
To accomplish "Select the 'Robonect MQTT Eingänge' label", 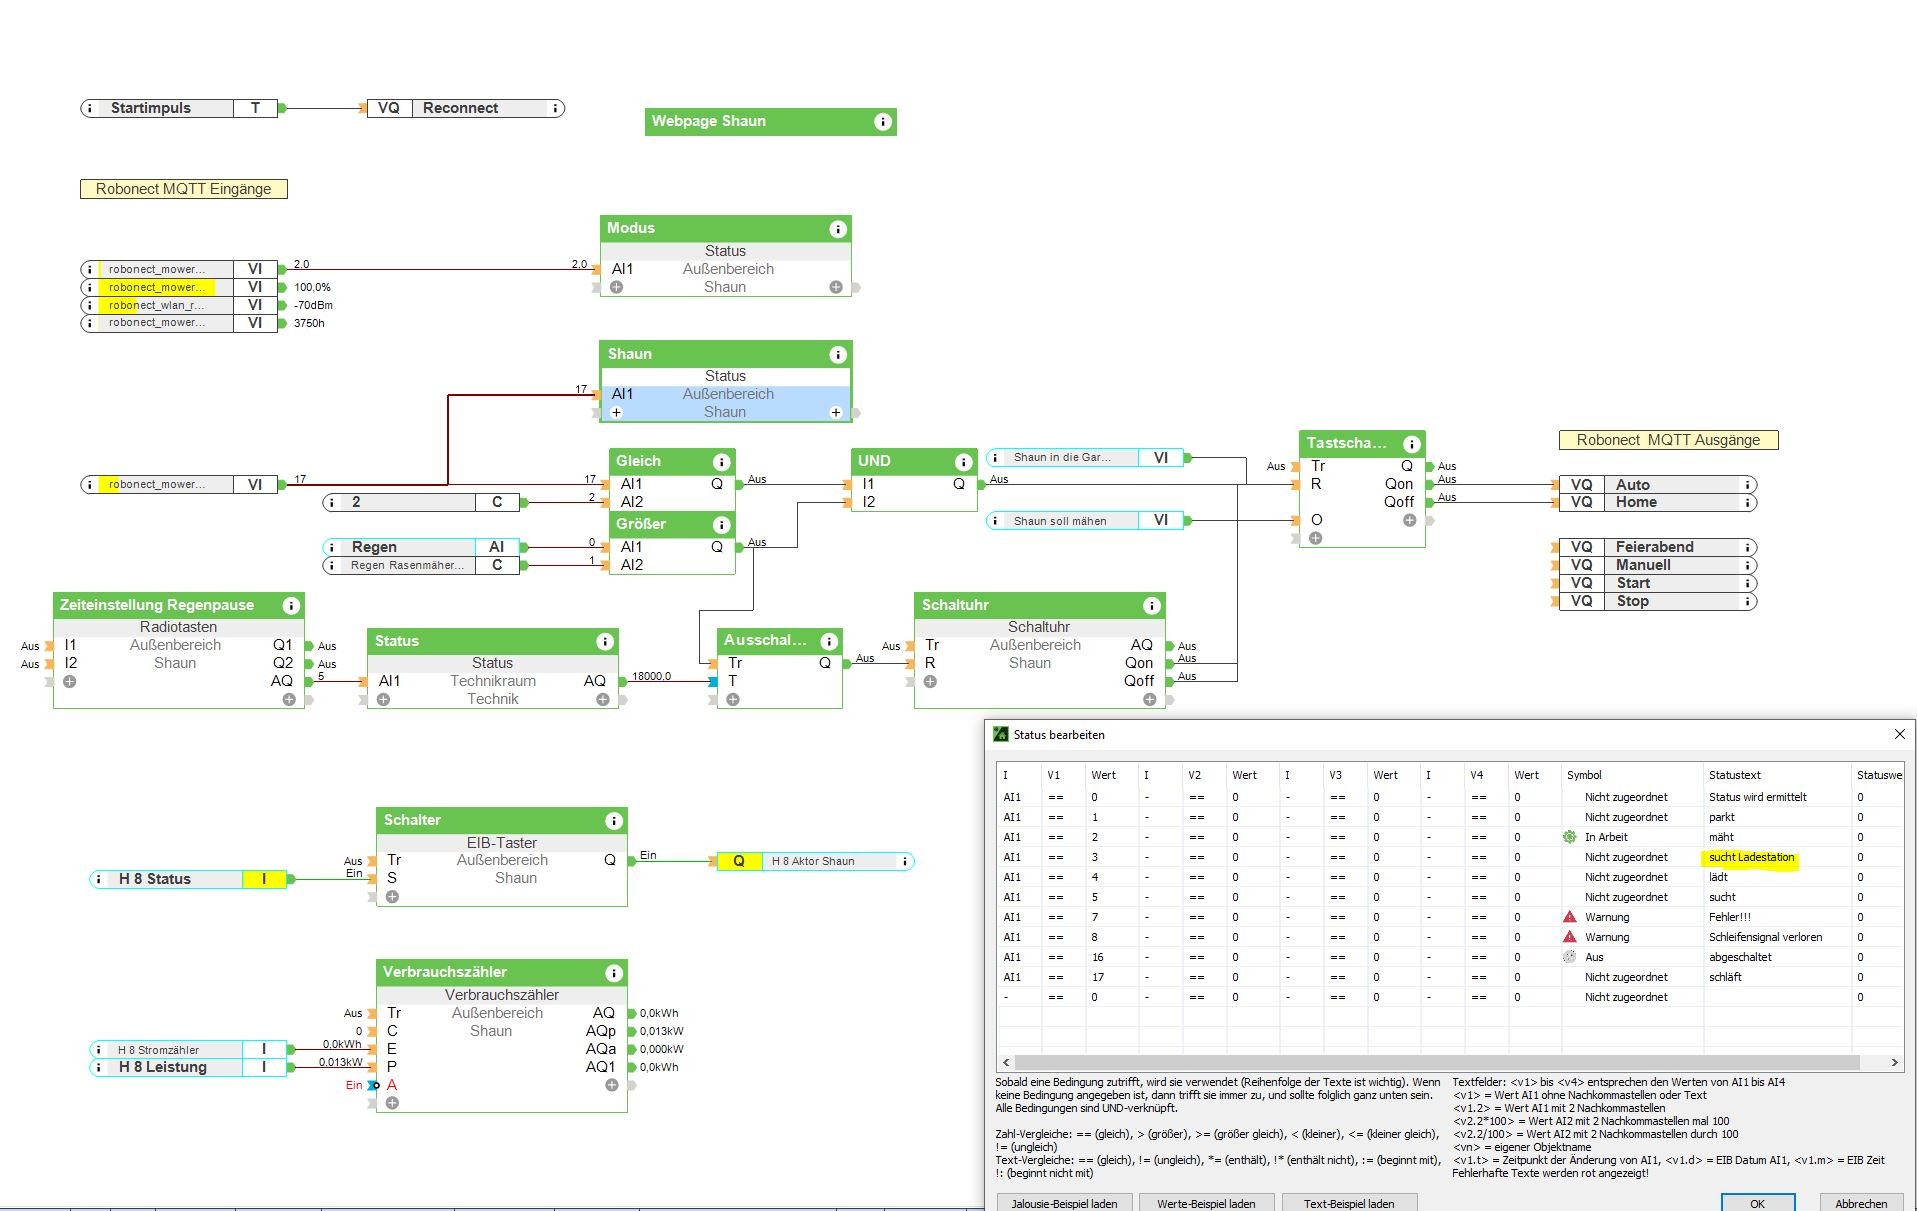I will [x=184, y=189].
